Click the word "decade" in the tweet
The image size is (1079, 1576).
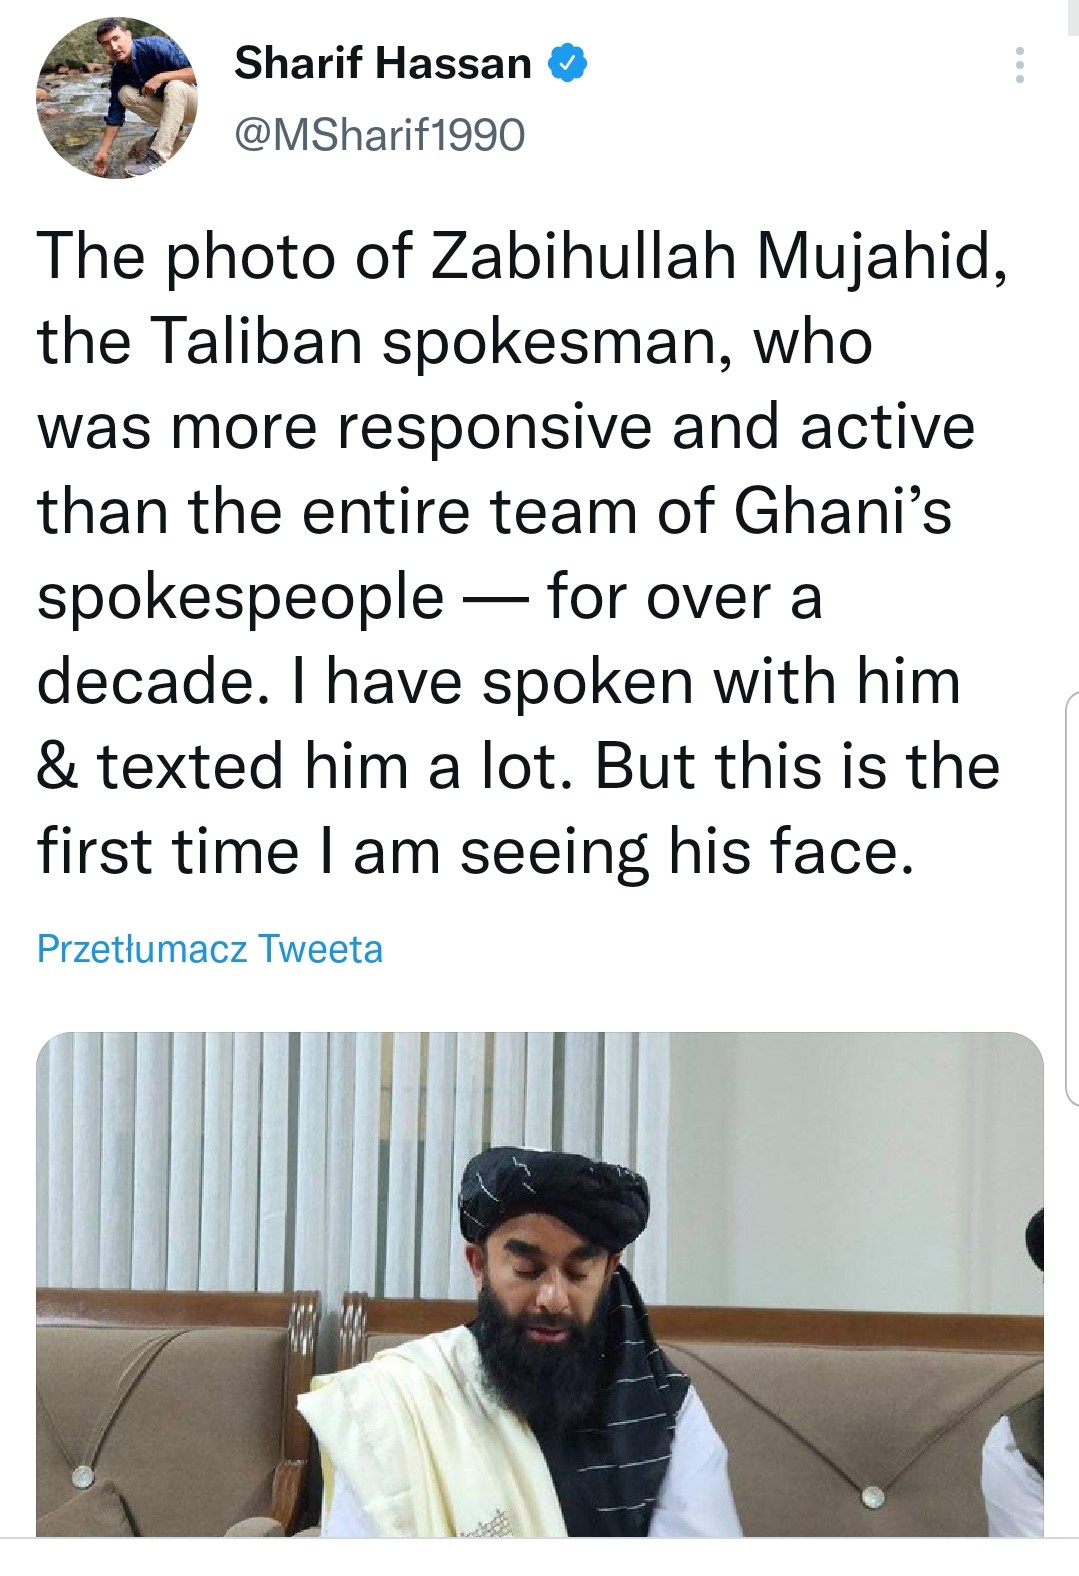pyautogui.click(x=147, y=681)
